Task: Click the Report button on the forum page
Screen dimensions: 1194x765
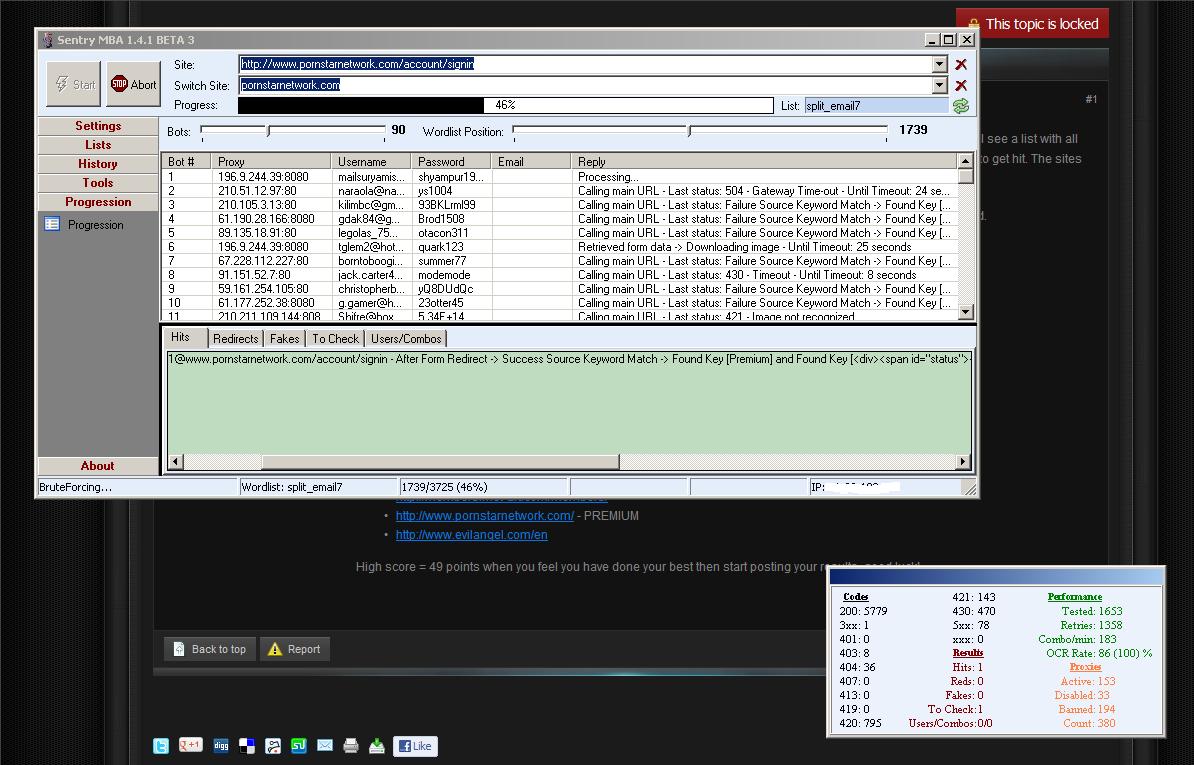Action: click(x=295, y=649)
